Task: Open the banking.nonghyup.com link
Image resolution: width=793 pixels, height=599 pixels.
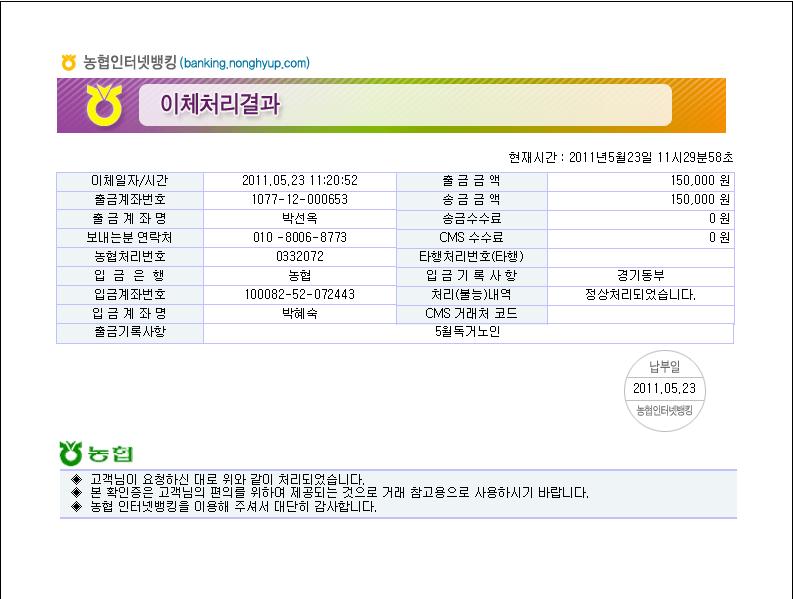Action: point(245,63)
